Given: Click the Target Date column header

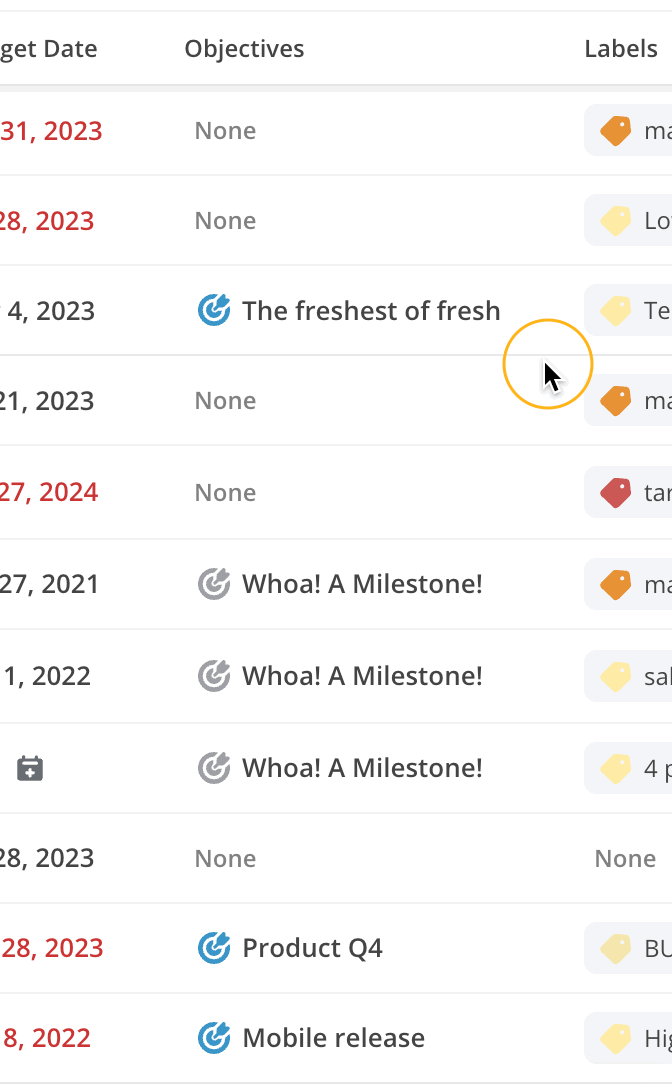Looking at the screenshot, I should 48,49.
